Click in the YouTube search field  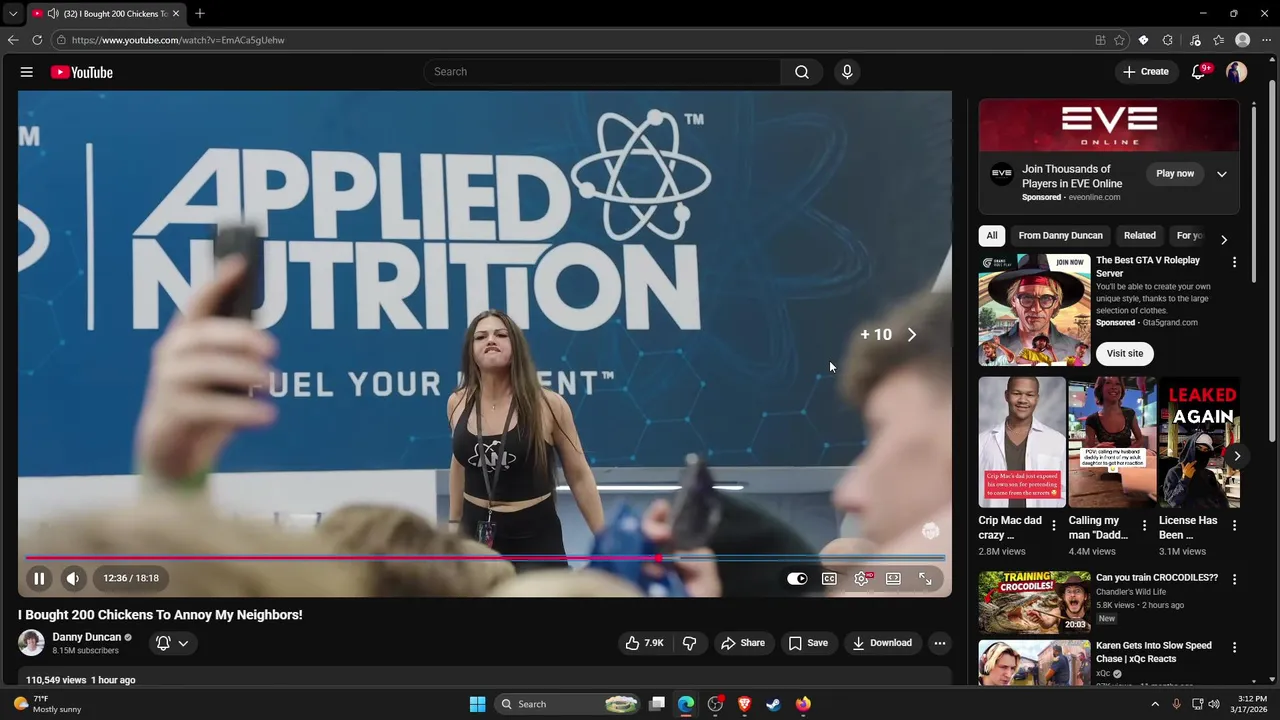point(603,72)
